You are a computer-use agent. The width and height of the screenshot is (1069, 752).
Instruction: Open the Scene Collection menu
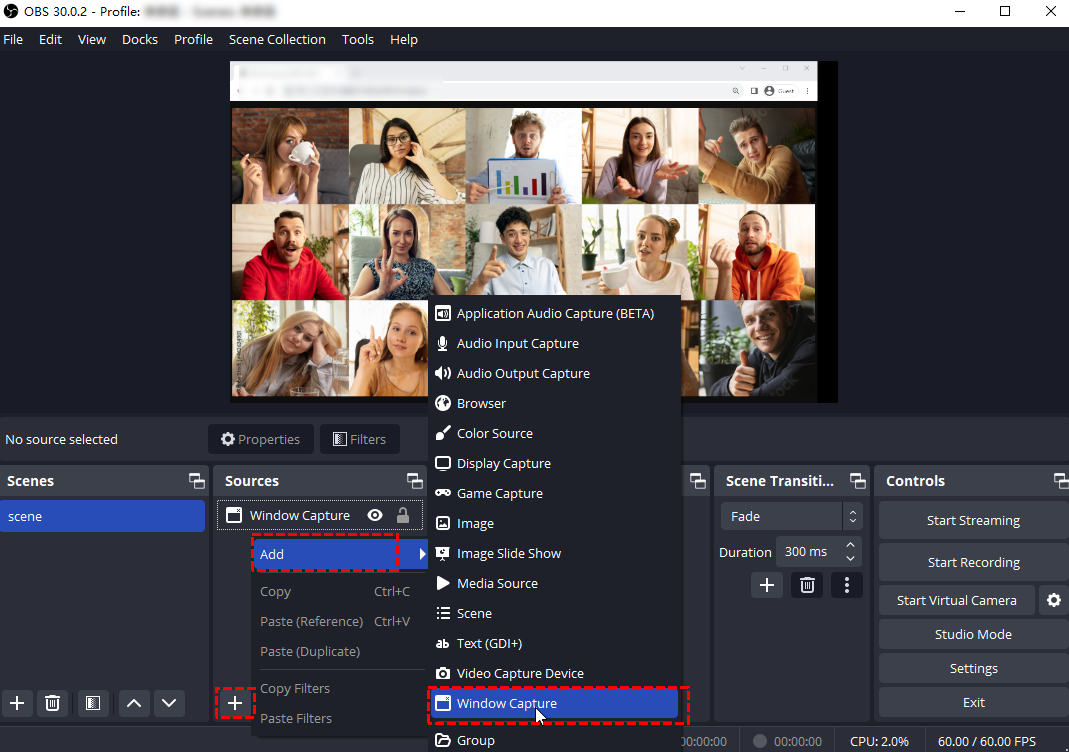277,39
